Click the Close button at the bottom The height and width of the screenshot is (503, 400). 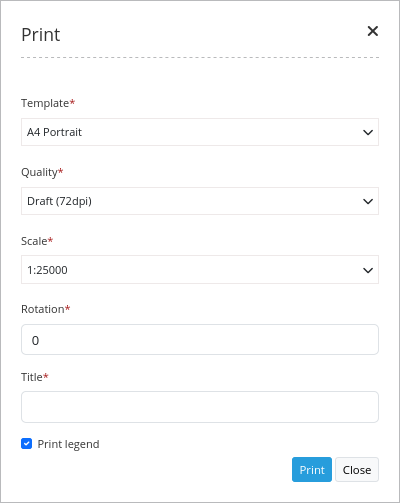click(x=357, y=470)
